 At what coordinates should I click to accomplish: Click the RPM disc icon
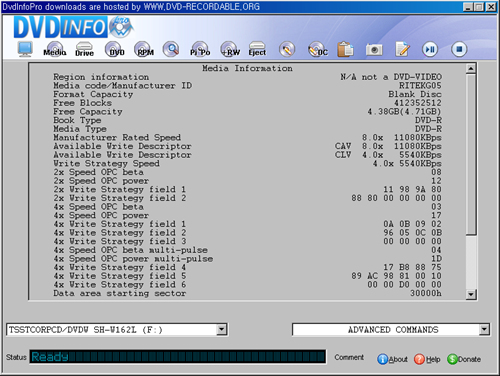[144, 49]
